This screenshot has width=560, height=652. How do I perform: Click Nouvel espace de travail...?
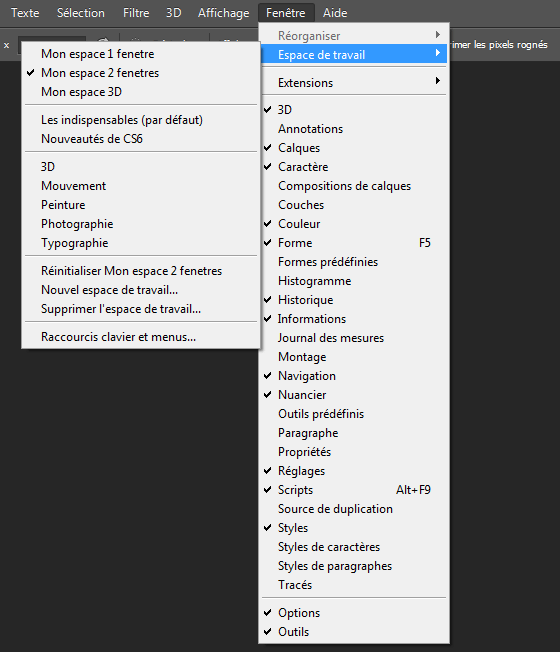point(141,289)
